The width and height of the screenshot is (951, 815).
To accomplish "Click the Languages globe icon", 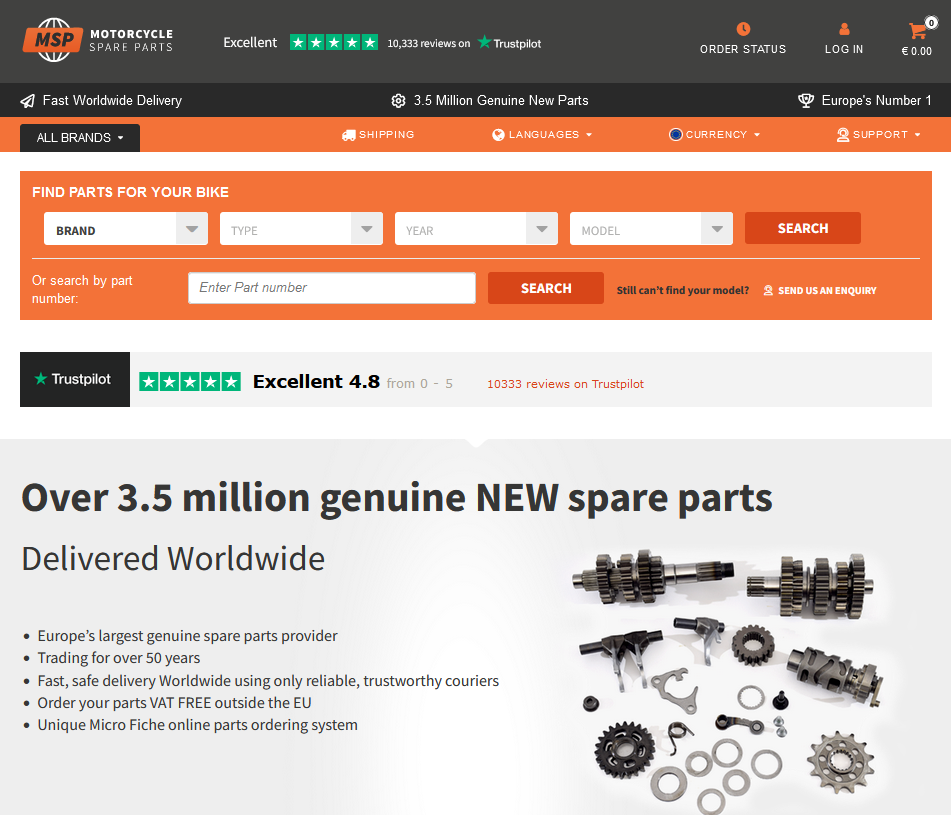I will click(x=498, y=135).
